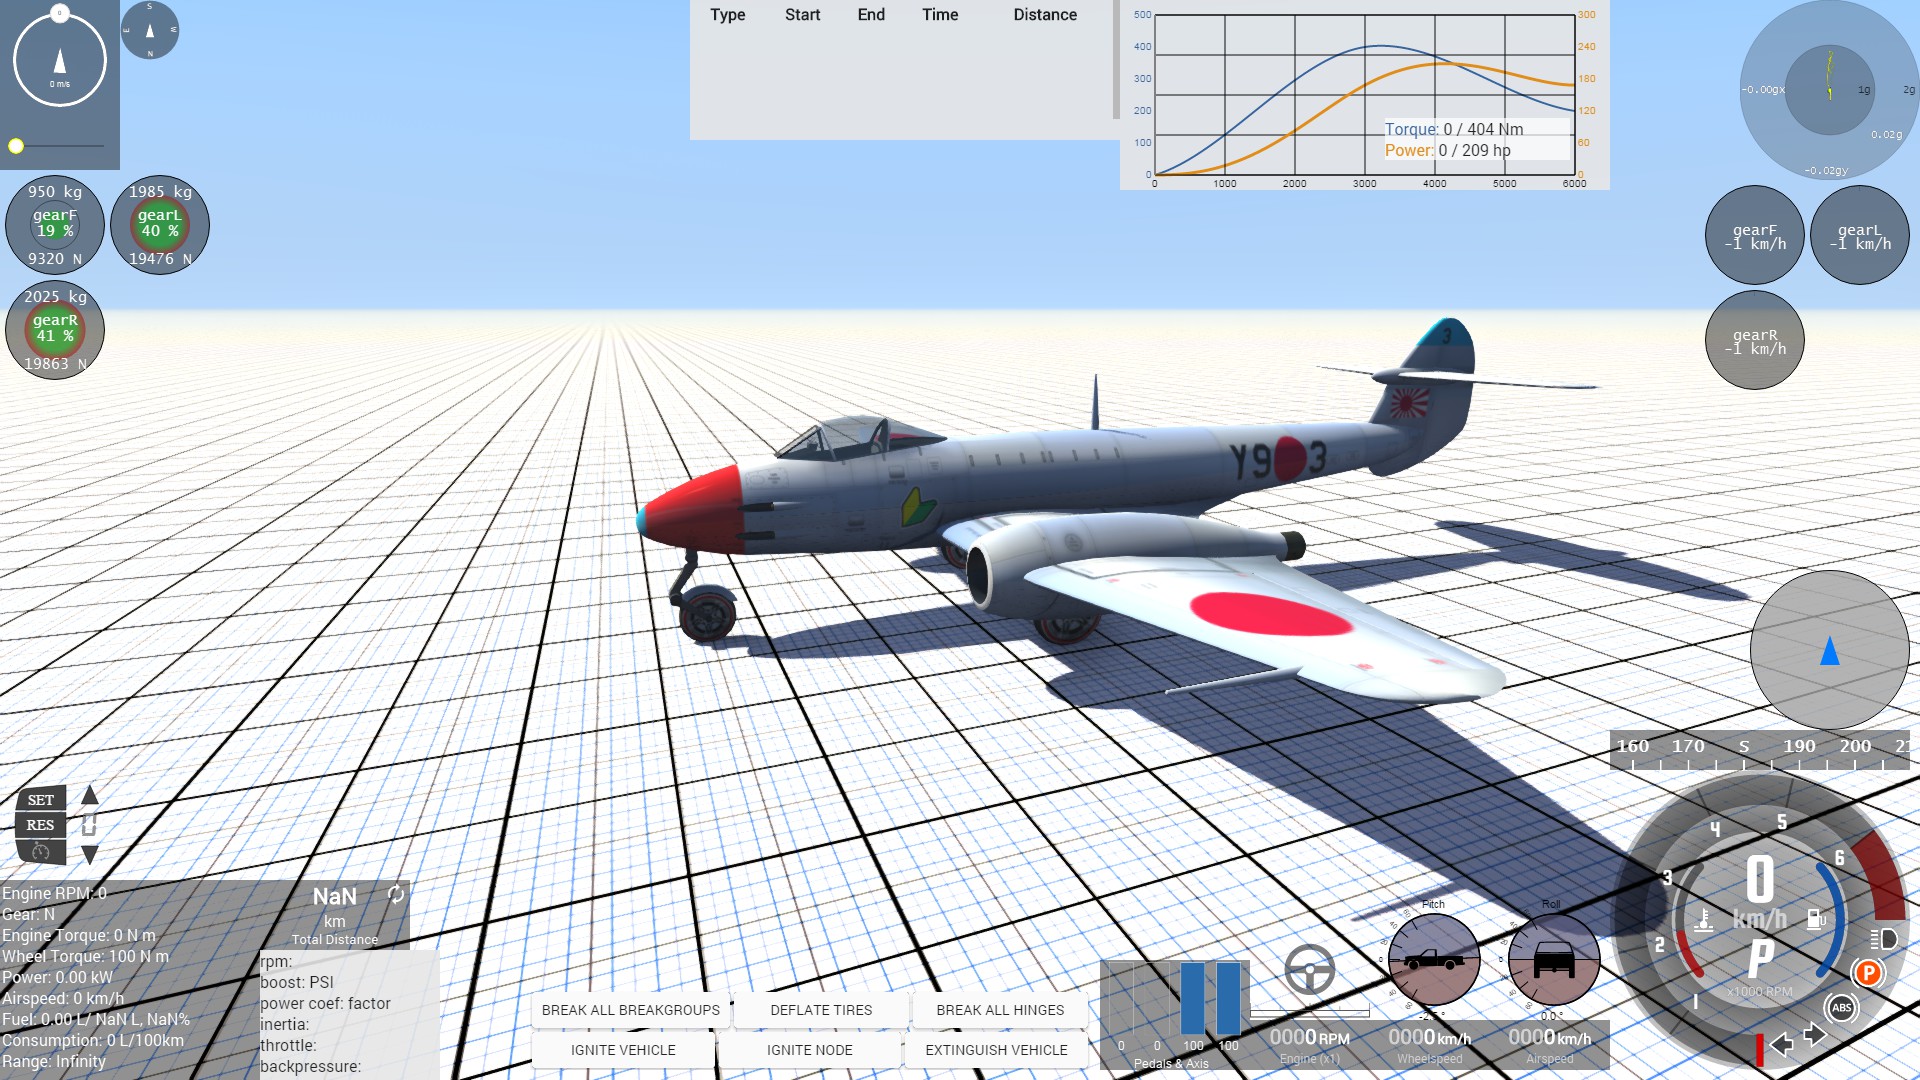Viewport: 1920px width, 1080px height.
Task: Click the Start column header
Action: tap(802, 15)
